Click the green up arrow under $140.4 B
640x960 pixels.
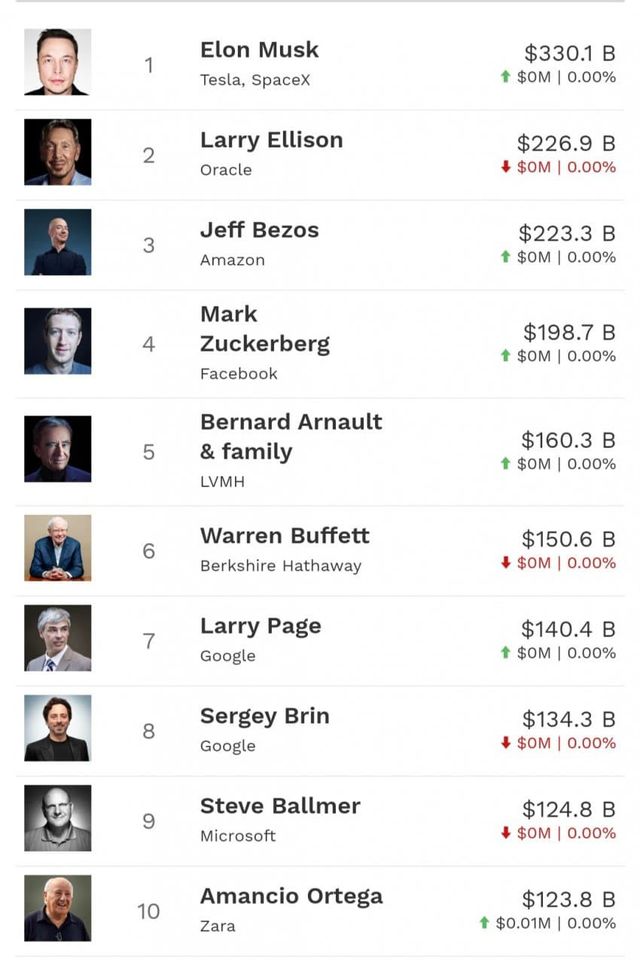(506, 653)
